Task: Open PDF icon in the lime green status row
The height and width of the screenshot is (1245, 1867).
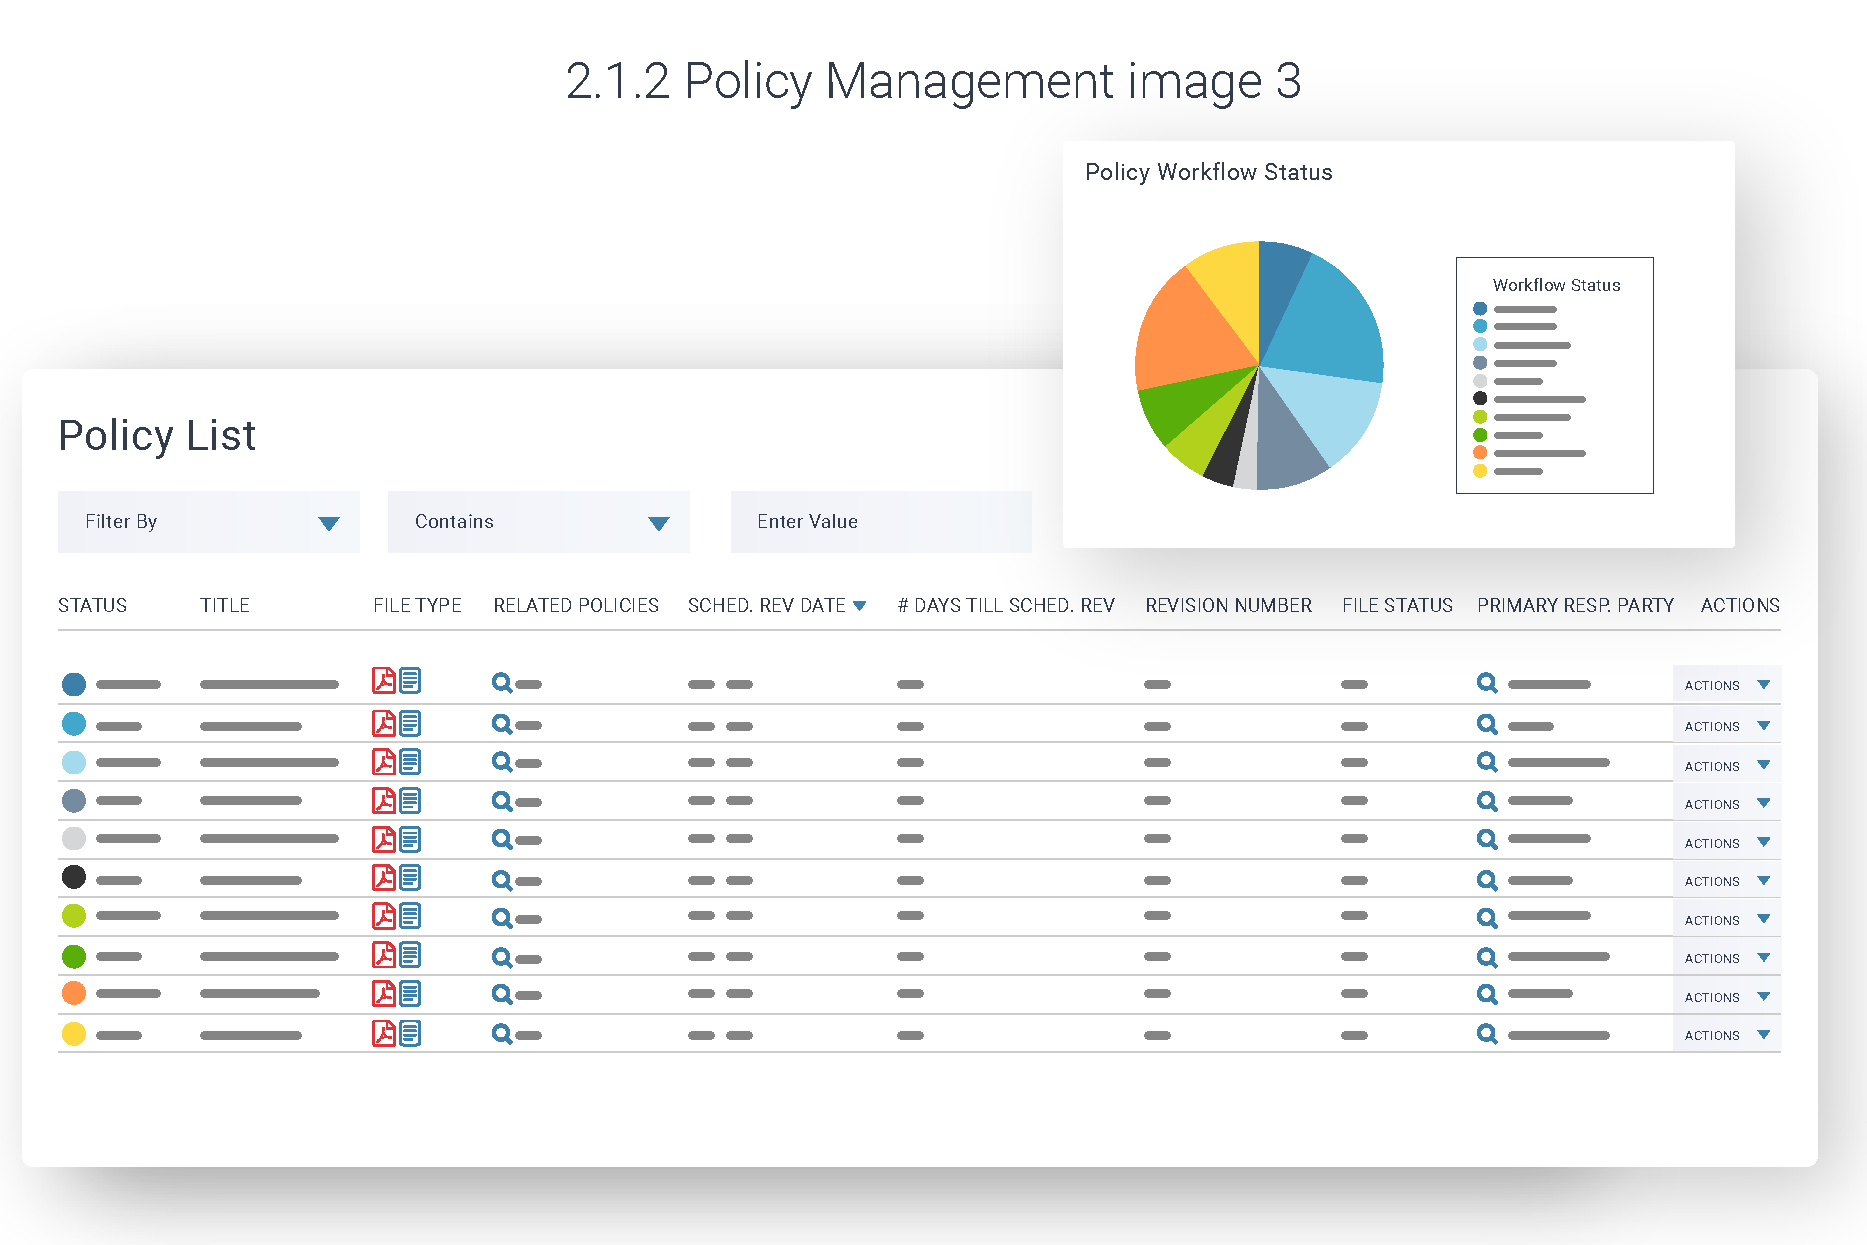Action: [x=384, y=916]
